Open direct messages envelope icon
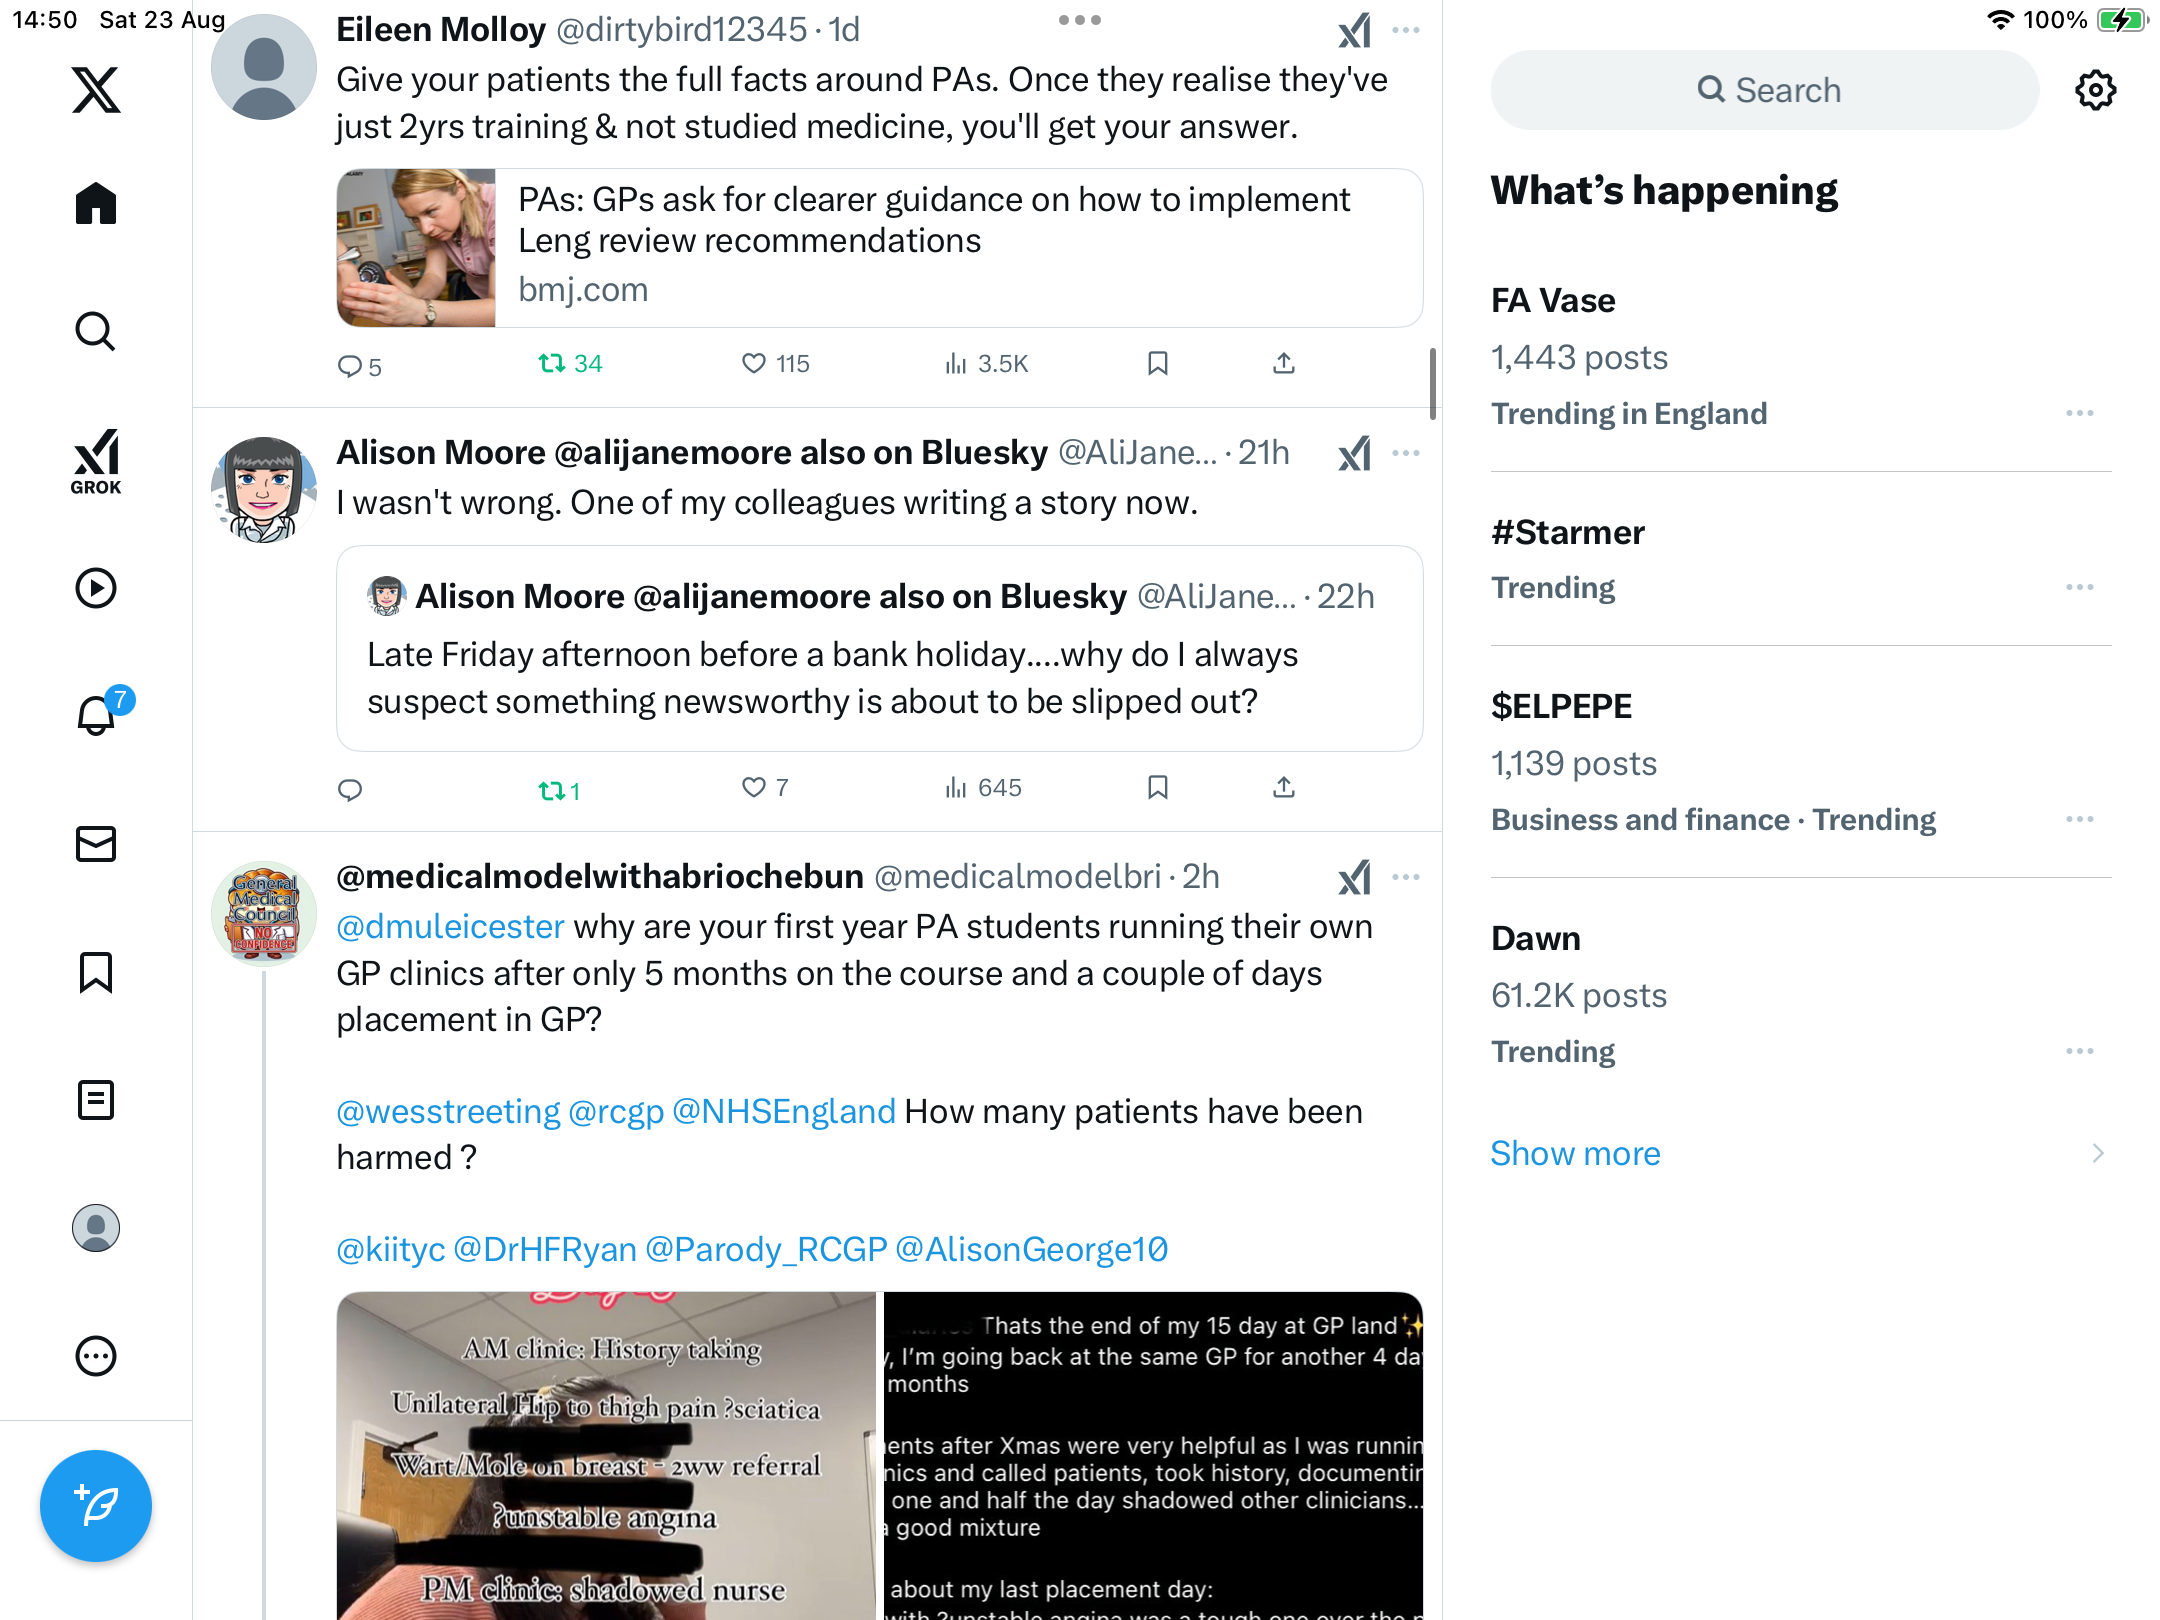 96,844
